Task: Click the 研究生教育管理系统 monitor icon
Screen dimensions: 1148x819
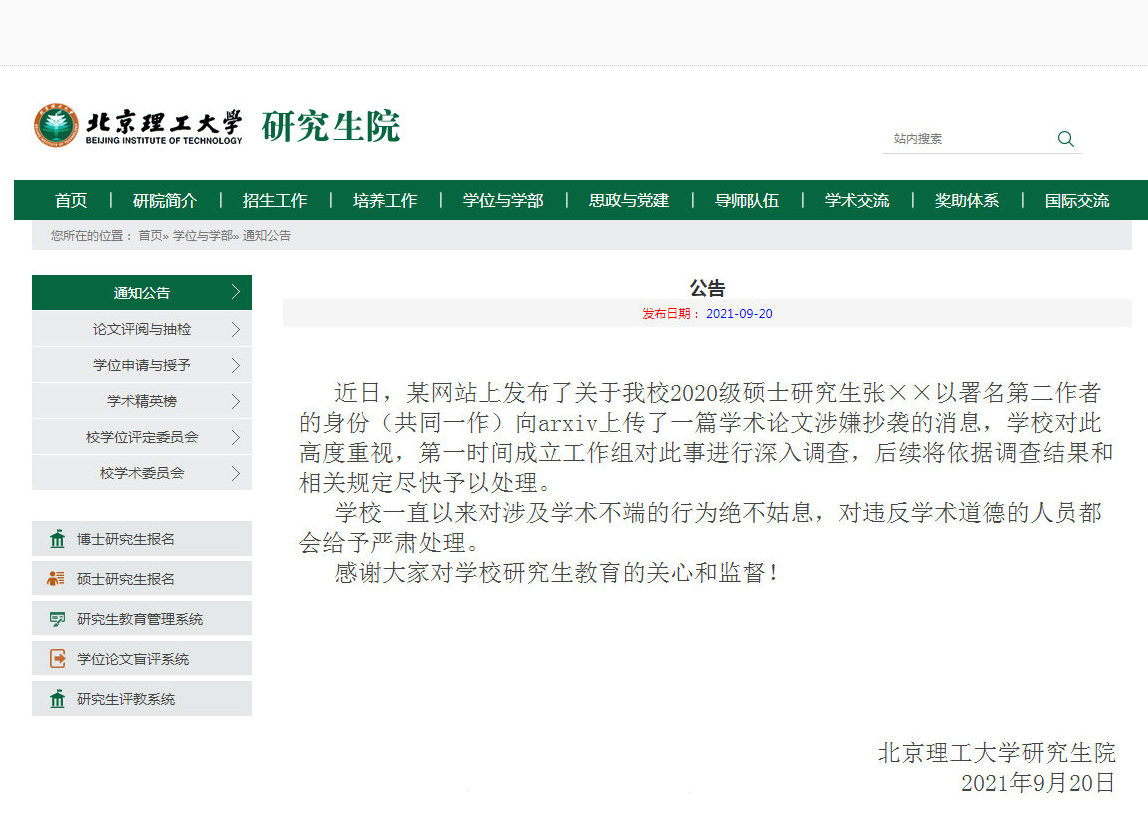Action: coord(57,619)
